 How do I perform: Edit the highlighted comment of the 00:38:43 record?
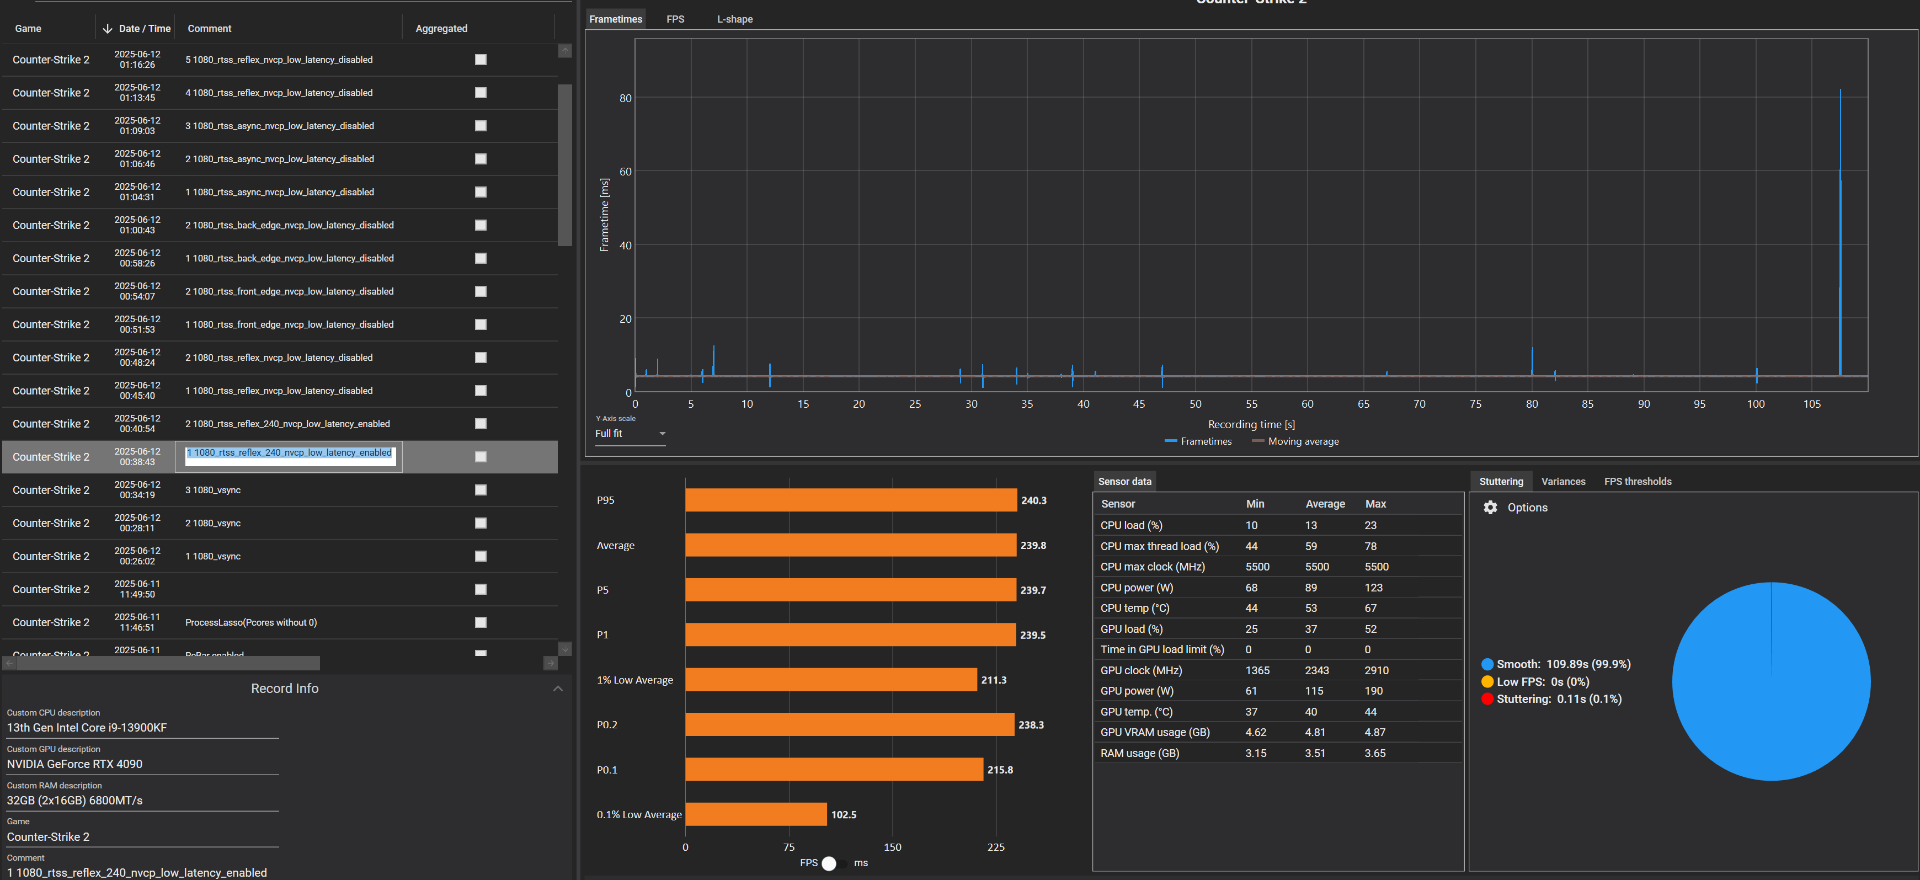(x=289, y=456)
